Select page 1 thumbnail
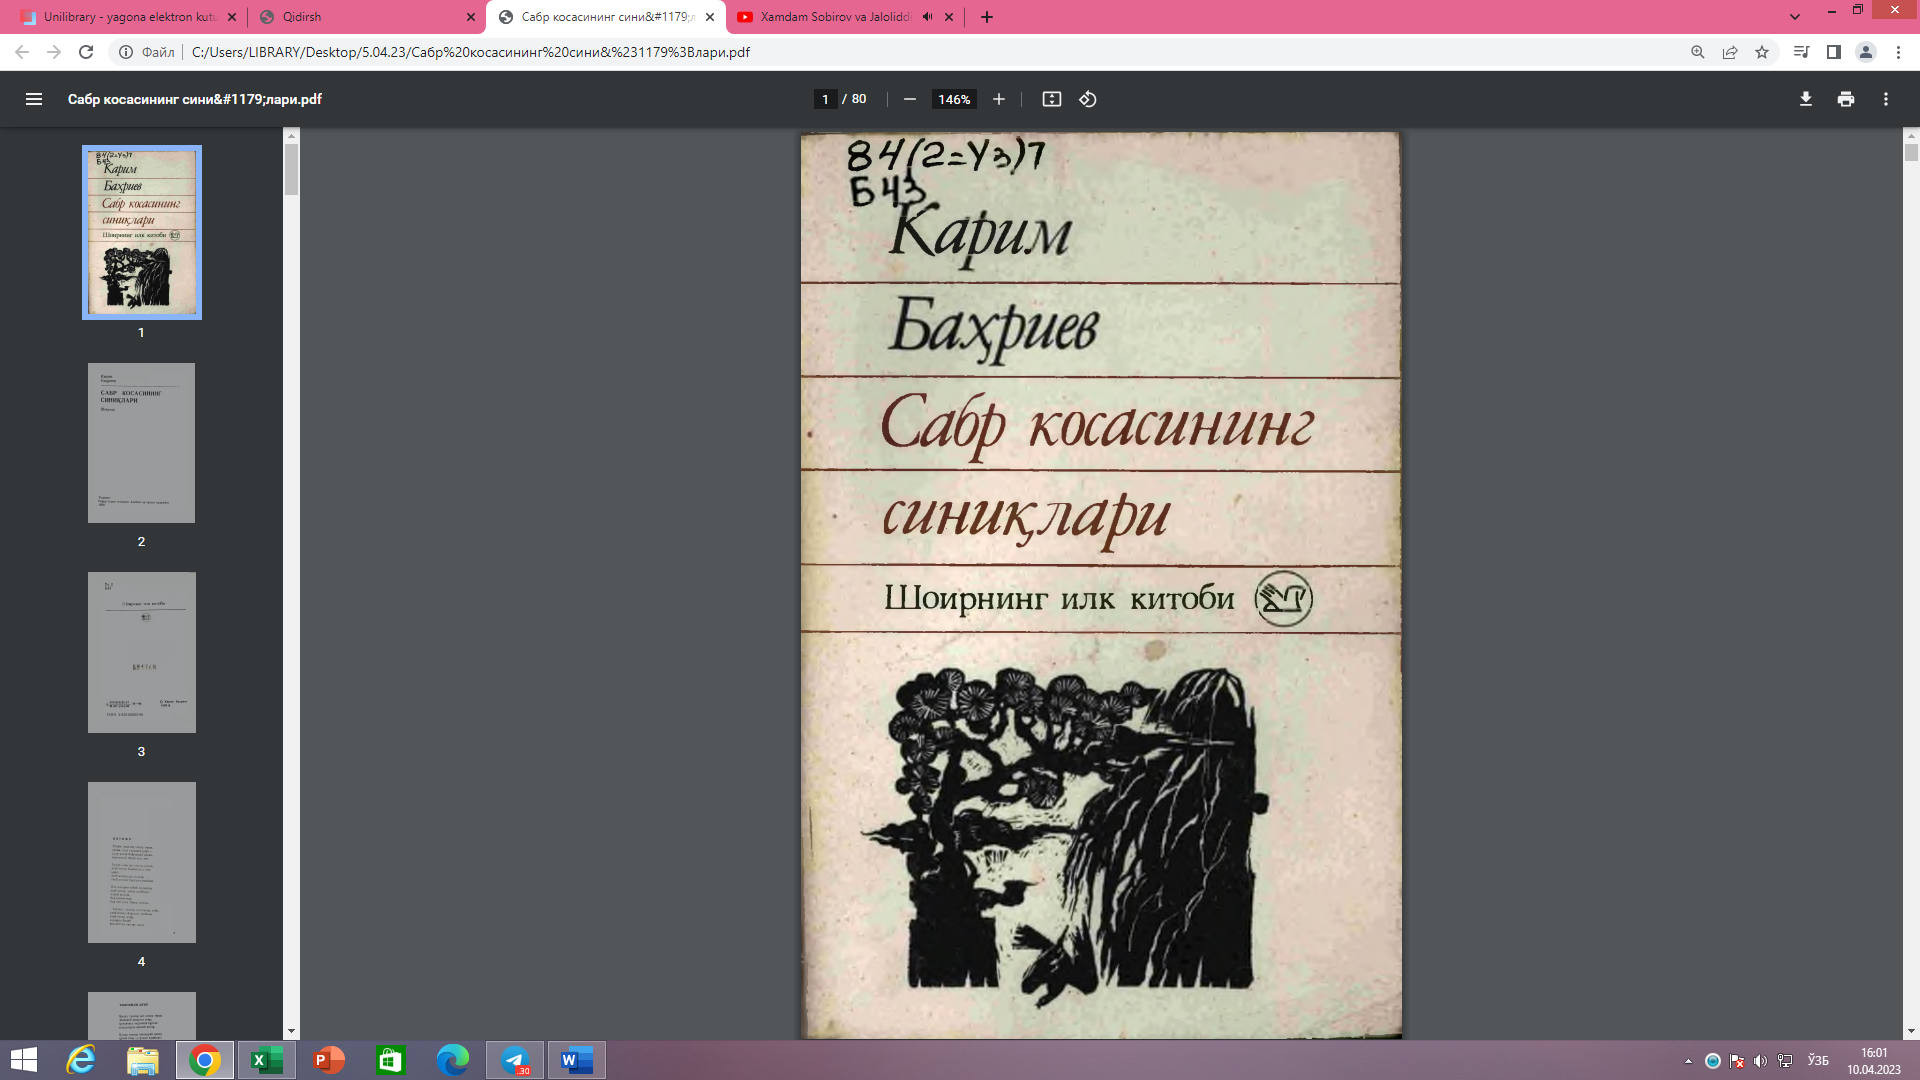1920x1080 pixels. [x=142, y=232]
